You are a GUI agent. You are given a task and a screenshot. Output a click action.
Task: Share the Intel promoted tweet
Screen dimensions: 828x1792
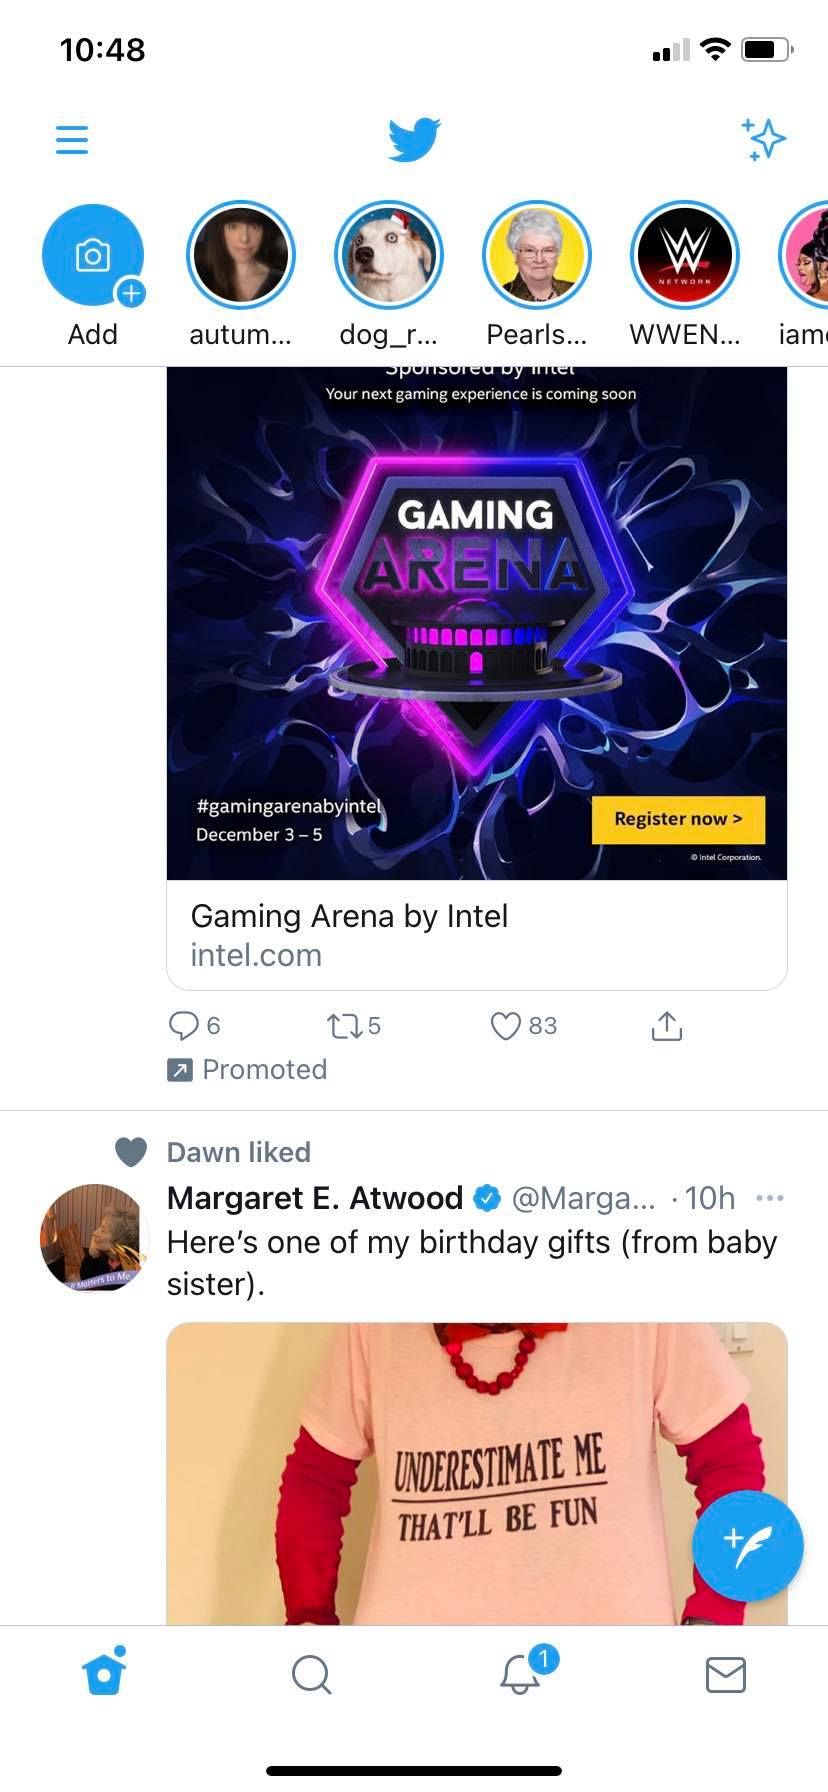point(666,1025)
